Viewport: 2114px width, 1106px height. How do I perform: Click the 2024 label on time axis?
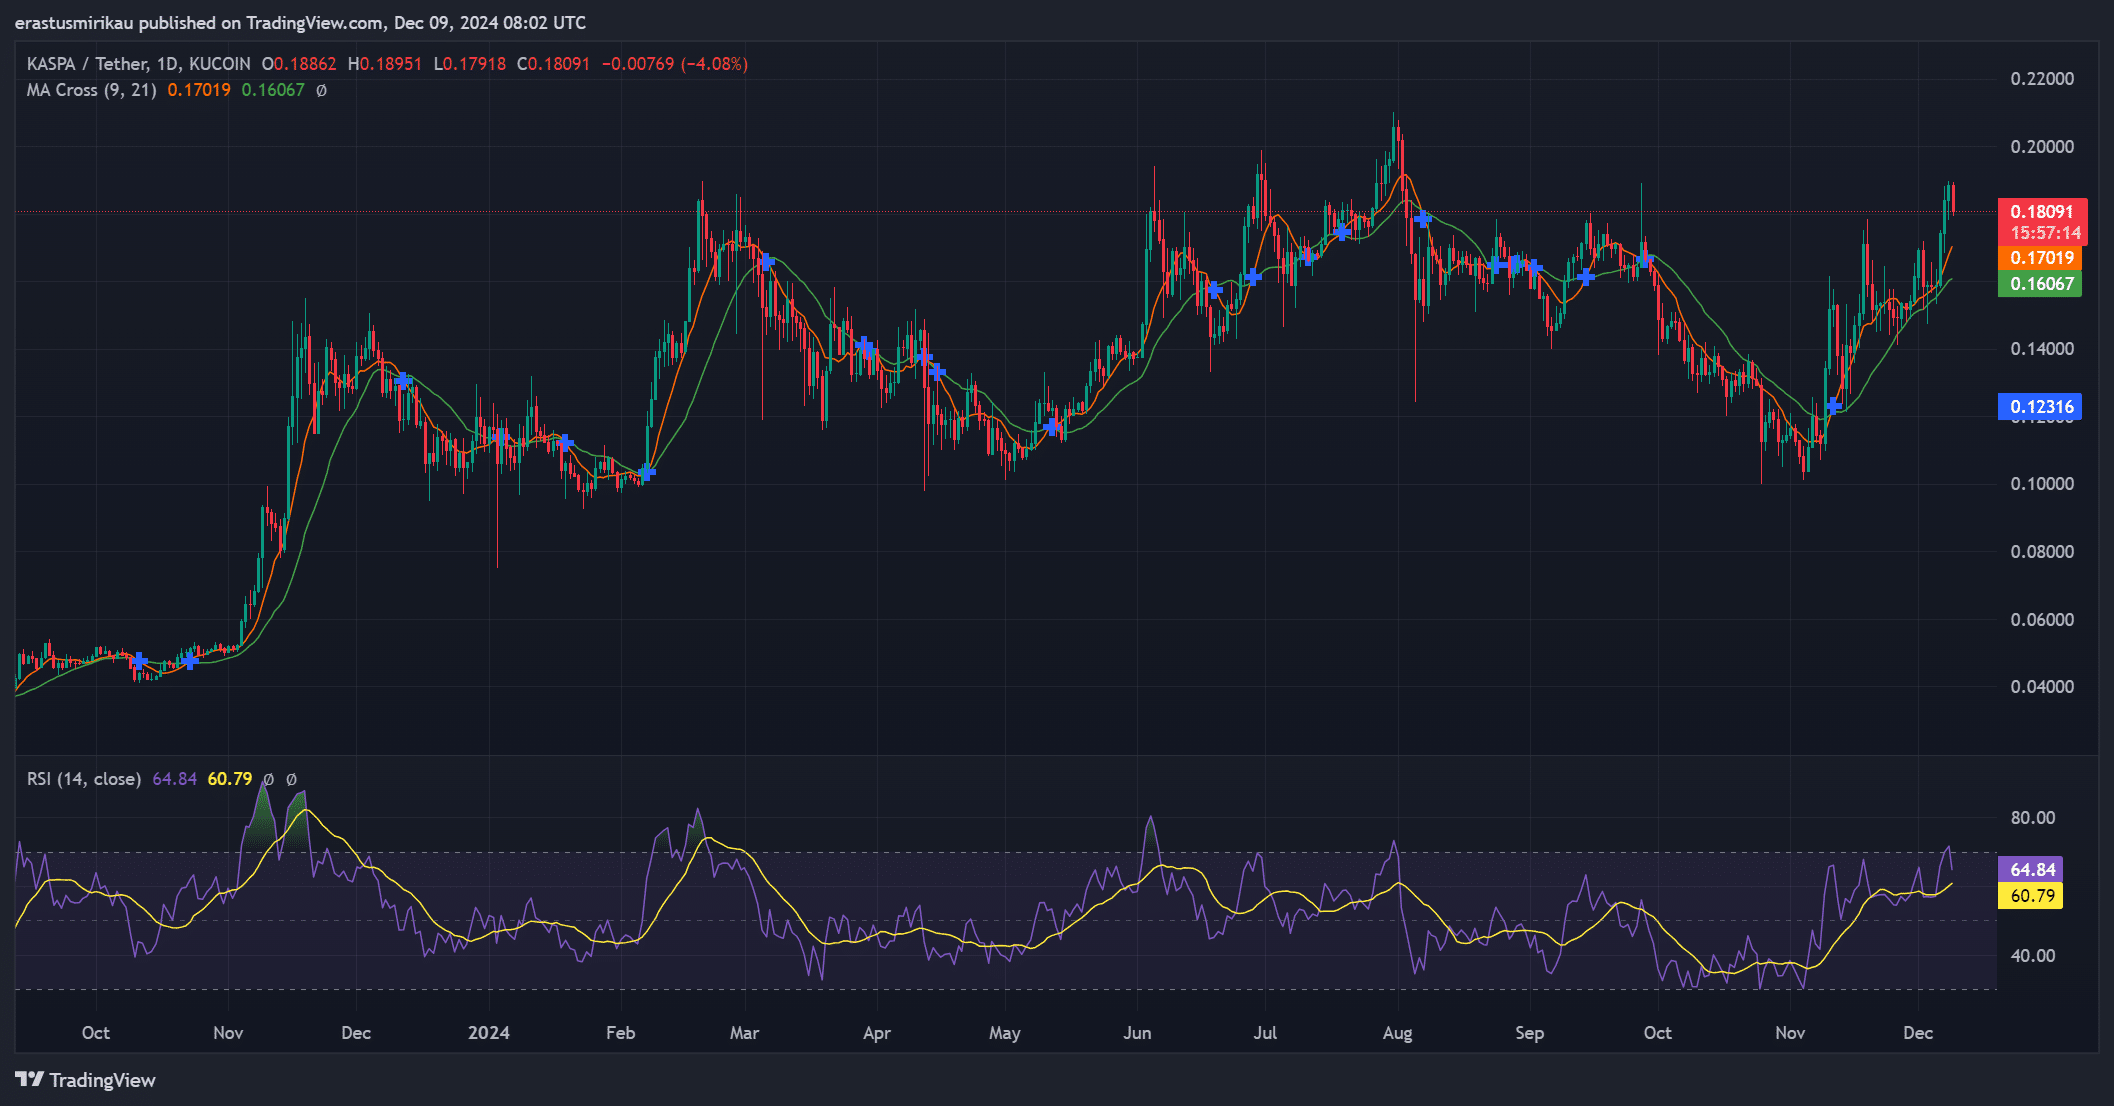click(x=489, y=1033)
